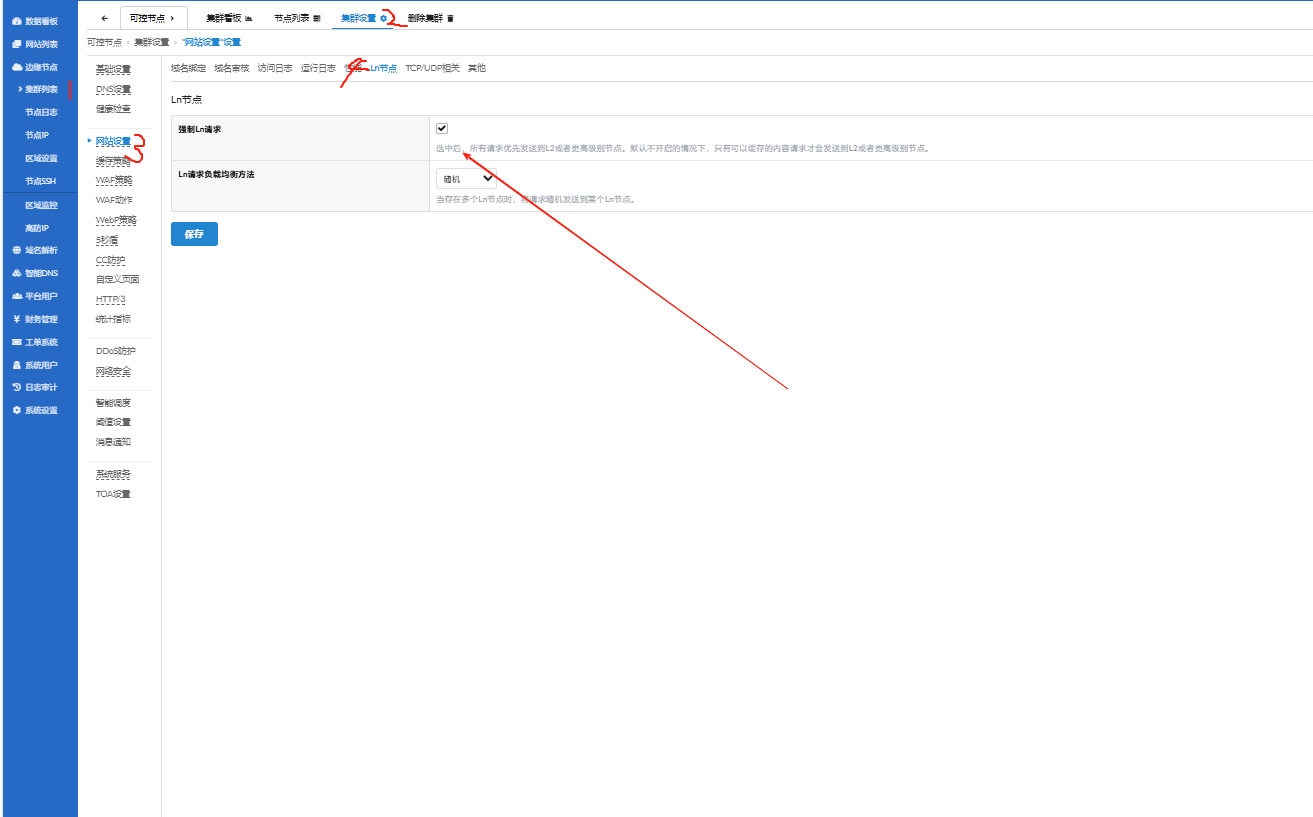Click the Ln请求负载均衡方法 row label
Screen dimensions: 1313x817
click(x=216, y=174)
